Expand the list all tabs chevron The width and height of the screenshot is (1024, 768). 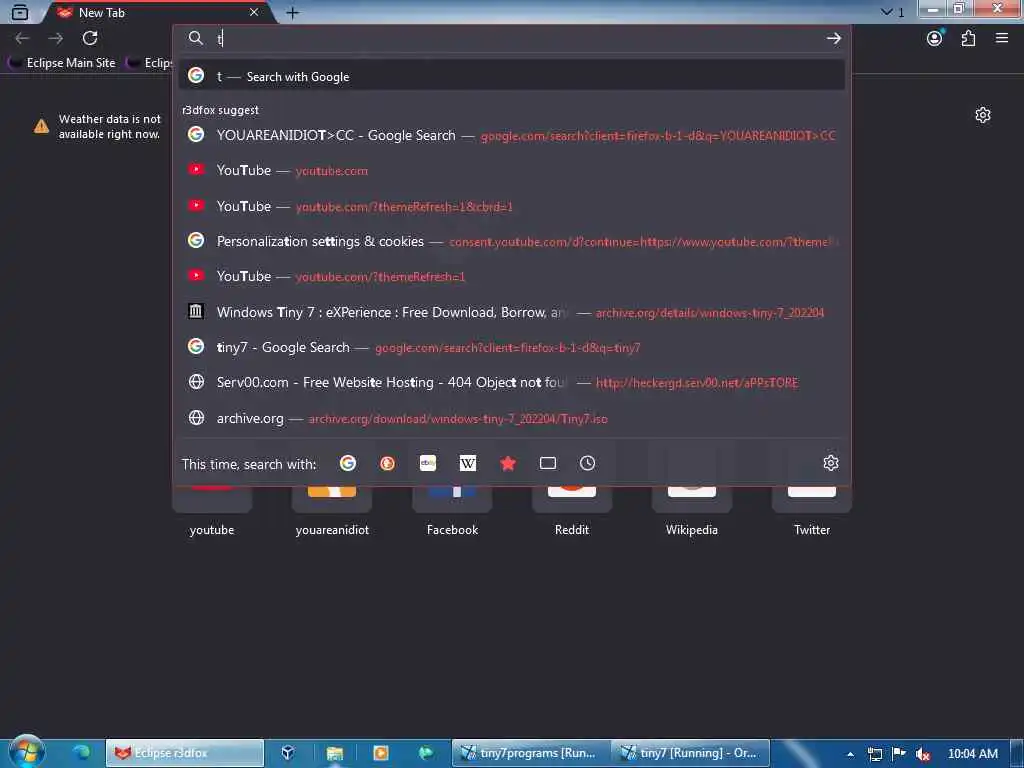886,12
